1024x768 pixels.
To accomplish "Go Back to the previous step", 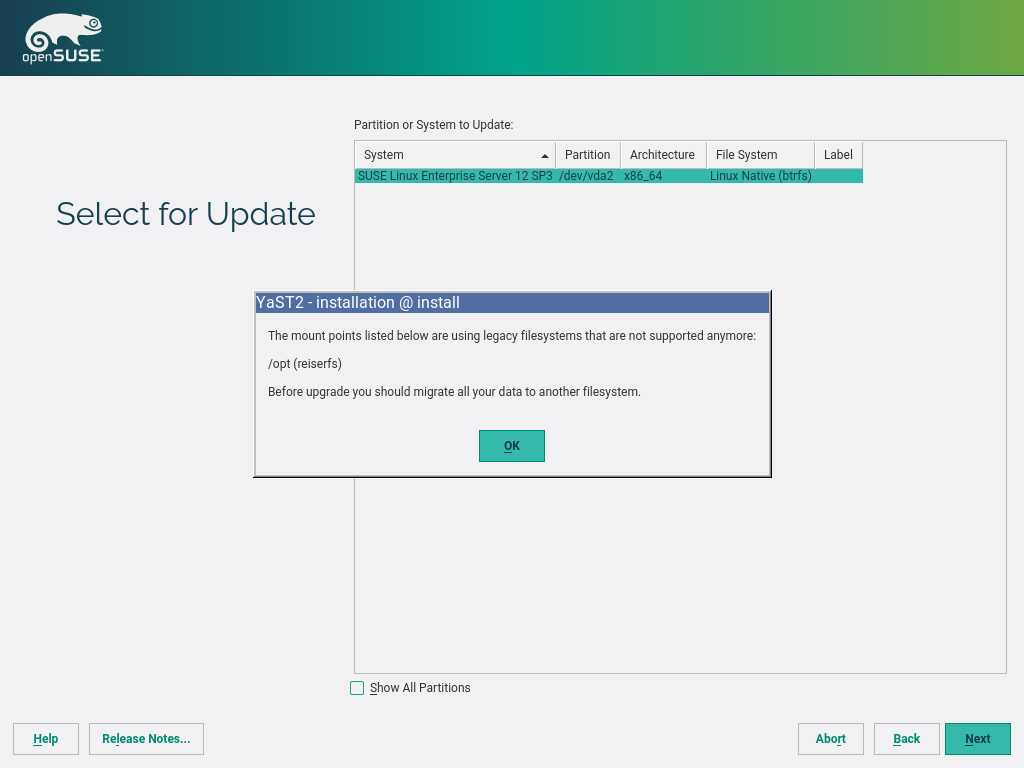I will click(x=906, y=739).
